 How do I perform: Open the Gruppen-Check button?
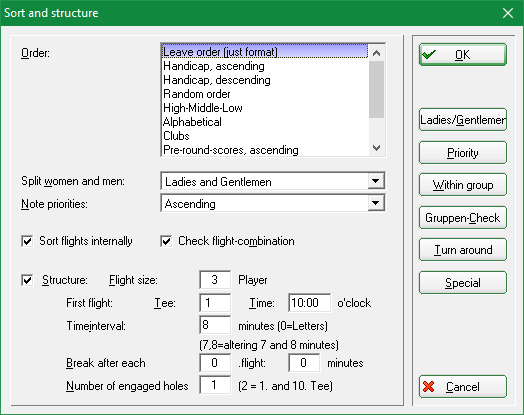(463, 218)
